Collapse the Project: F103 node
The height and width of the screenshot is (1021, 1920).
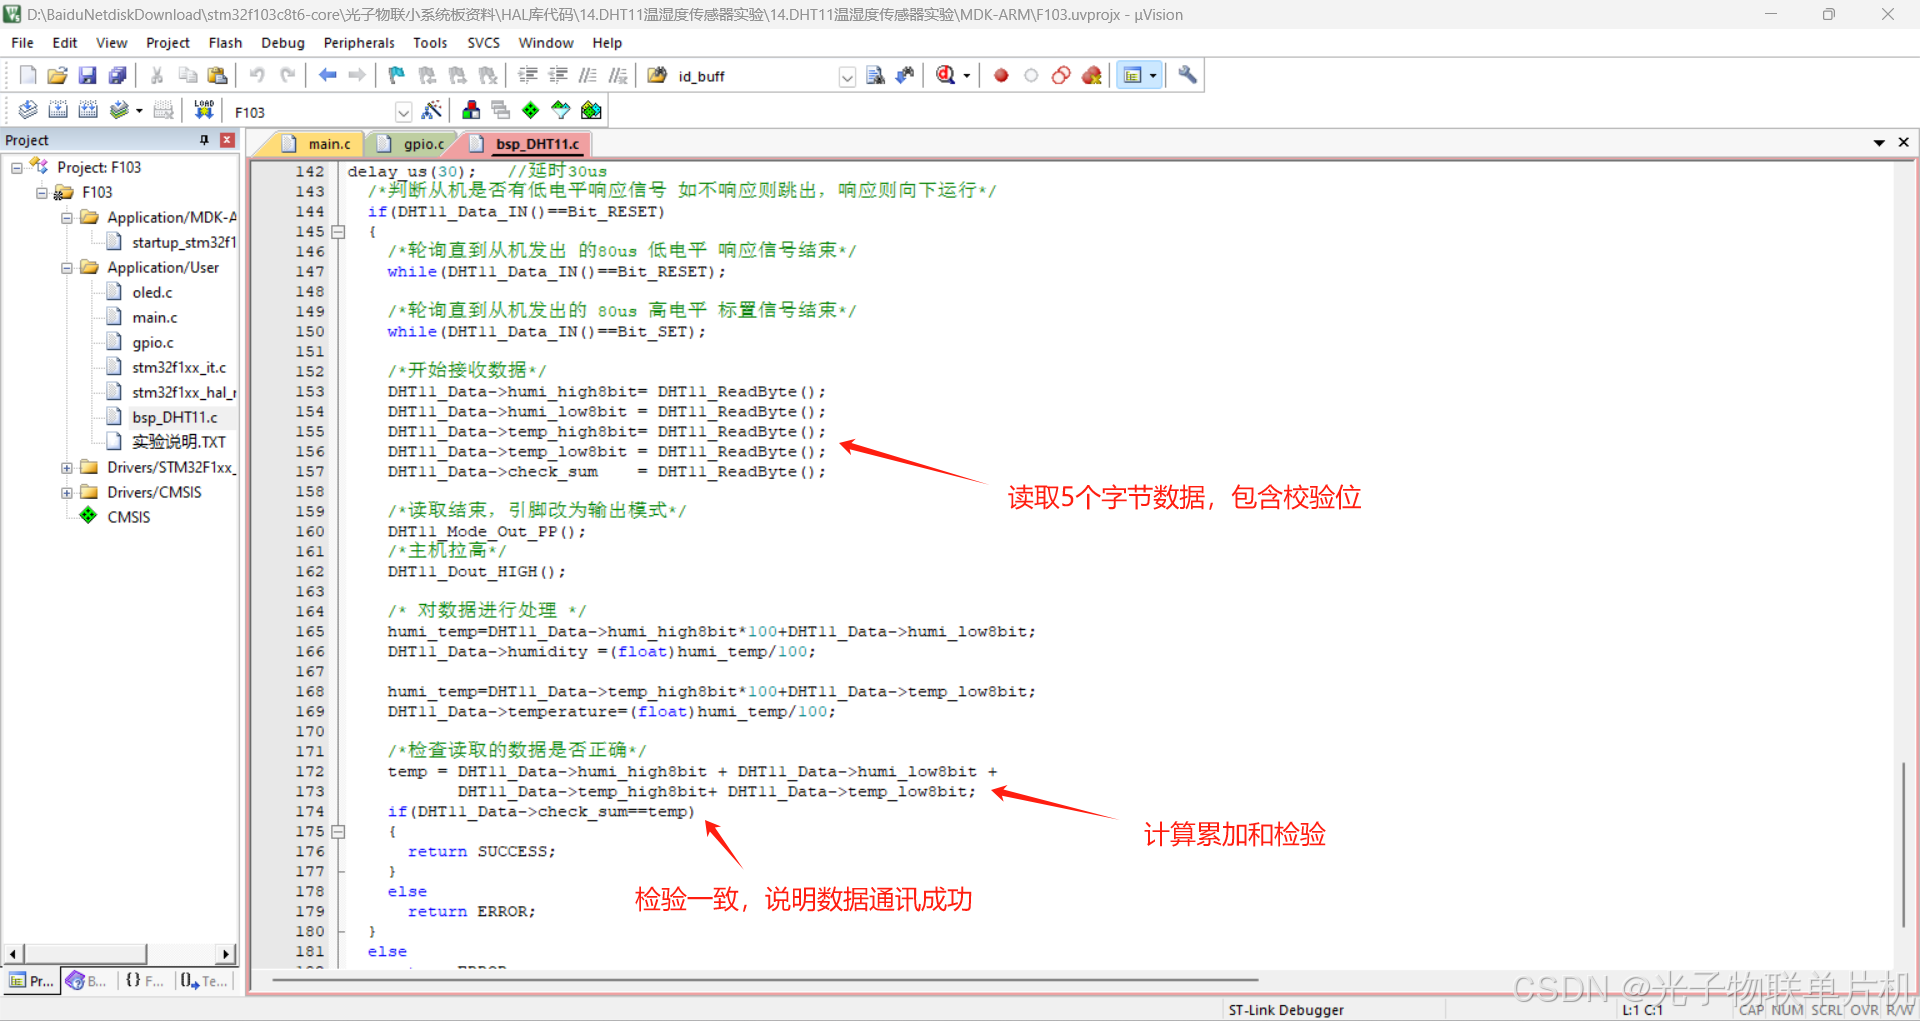[x=17, y=167]
